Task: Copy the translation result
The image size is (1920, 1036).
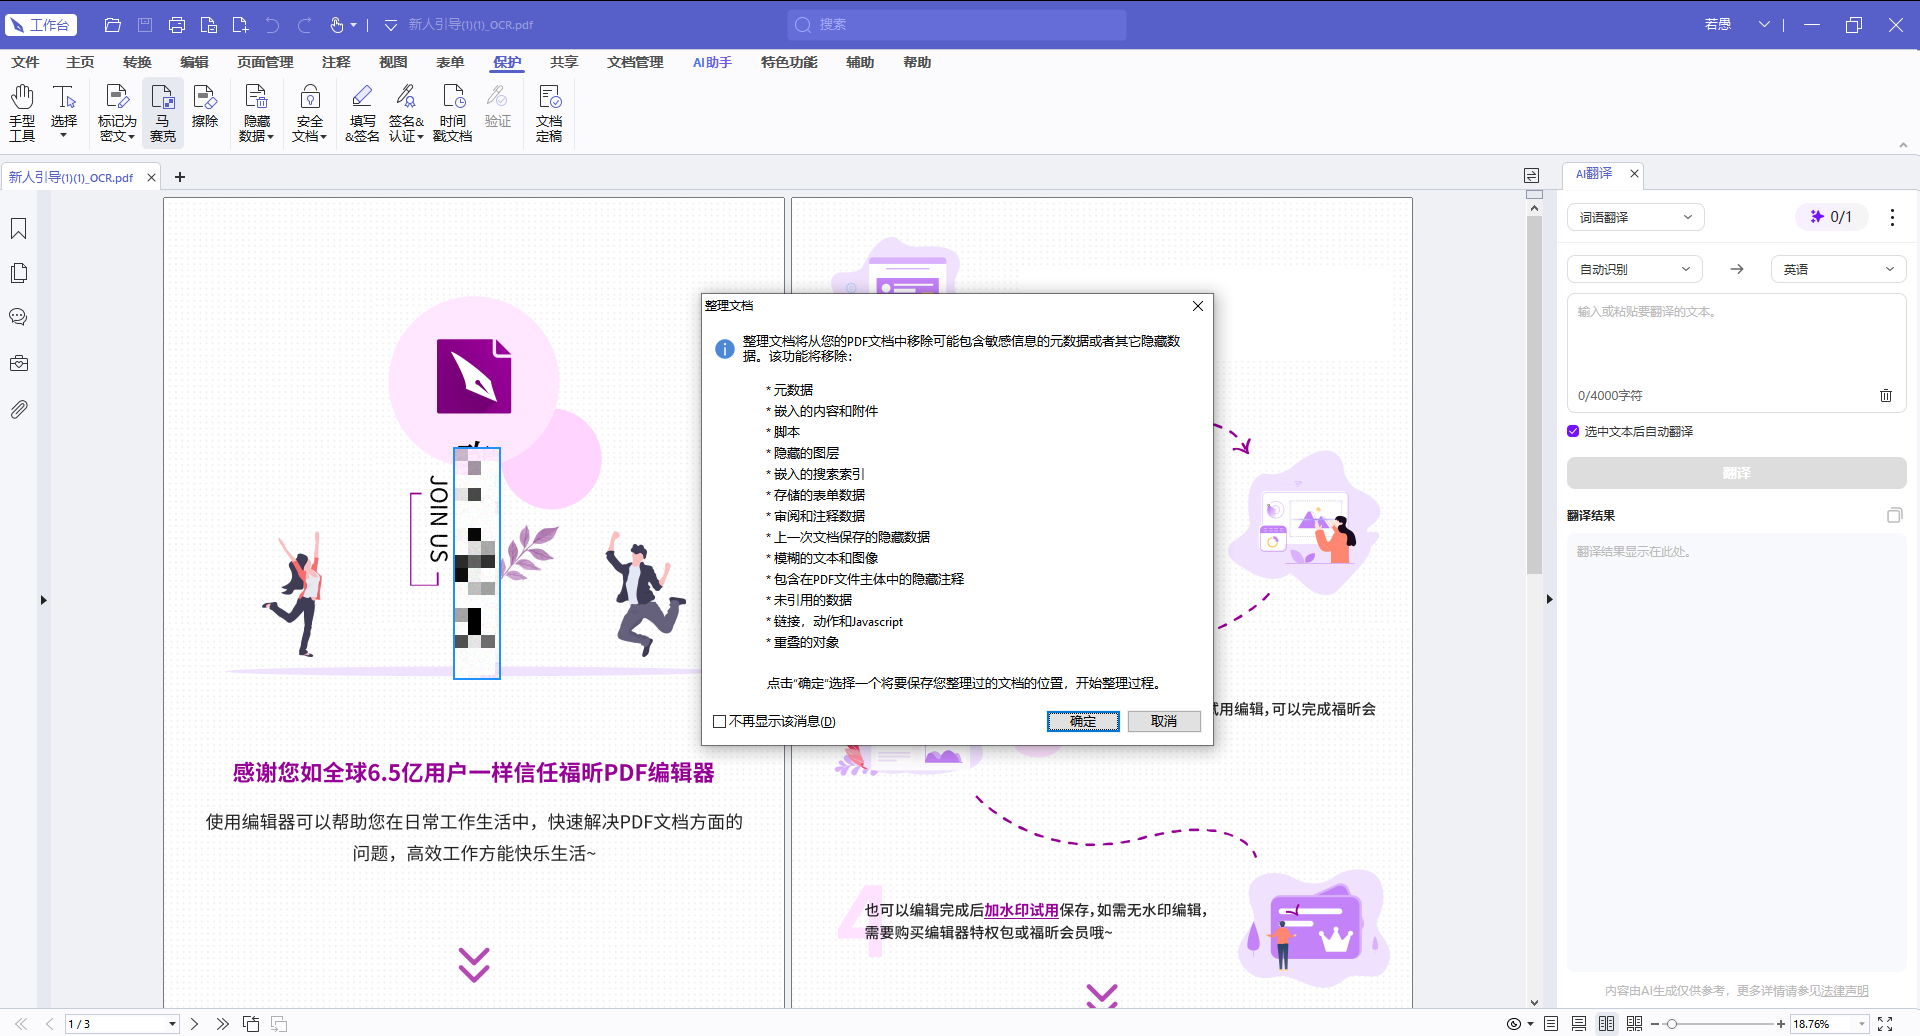Action: pyautogui.click(x=1894, y=516)
